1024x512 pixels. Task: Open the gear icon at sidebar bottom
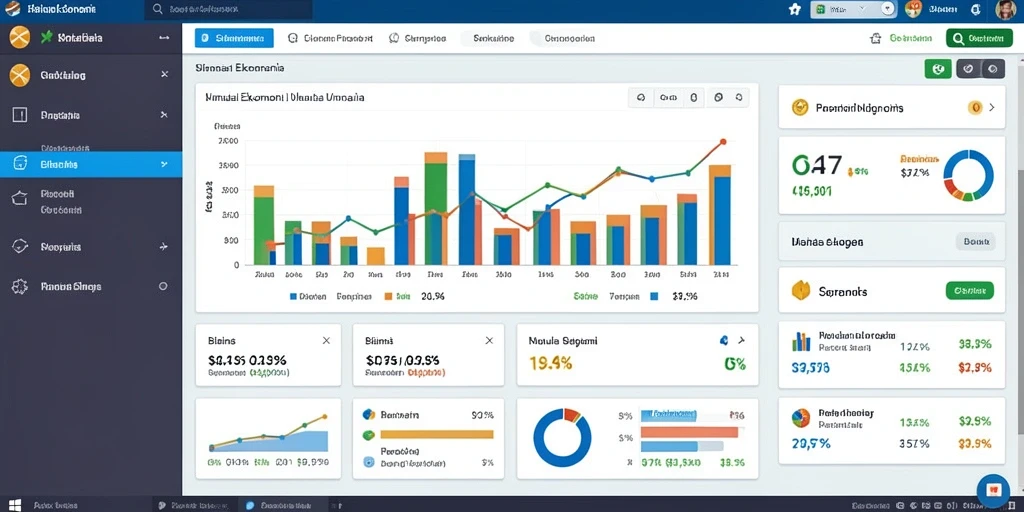tap(20, 286)
